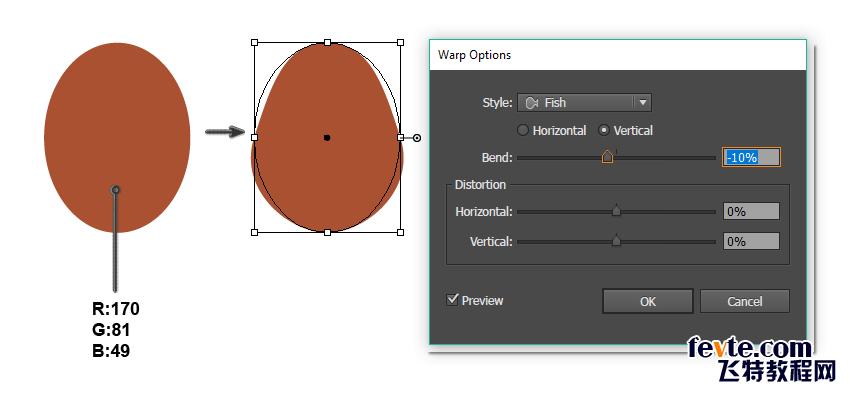Click the Vertical distortion 0% field
Viewport: 850px width, 396px height.
(751, 241)
